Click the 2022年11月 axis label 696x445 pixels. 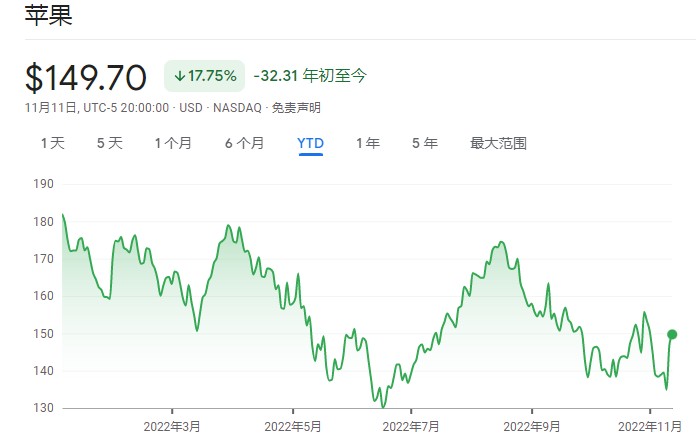click(x=653, y=425)
